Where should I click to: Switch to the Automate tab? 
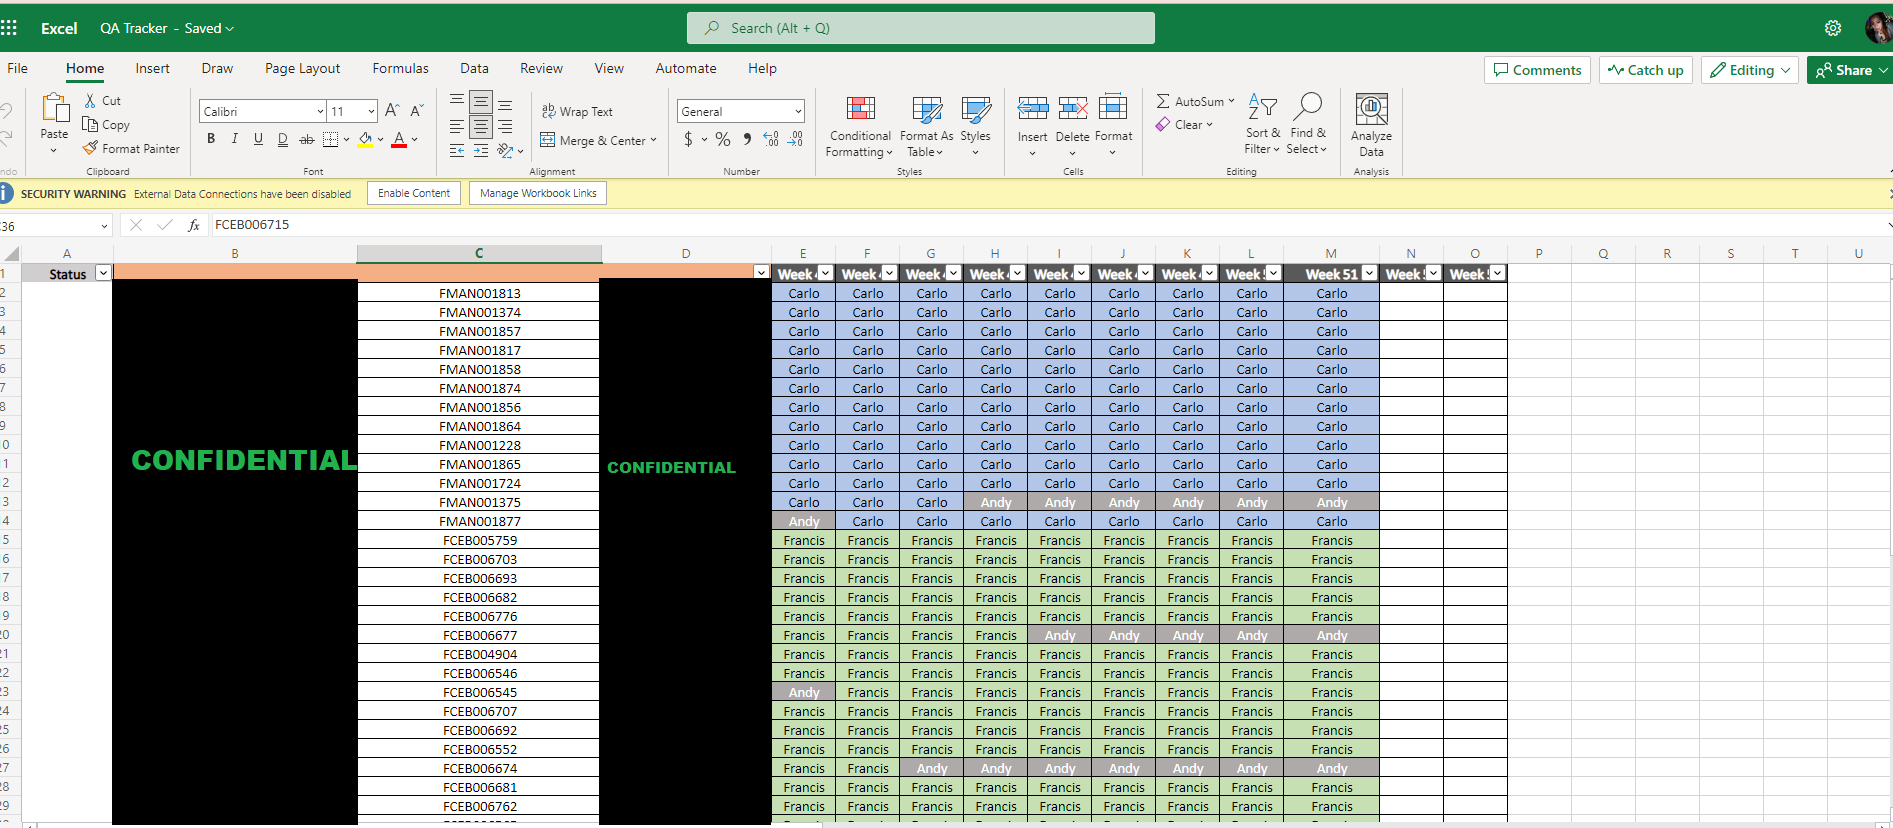point(686,68)
